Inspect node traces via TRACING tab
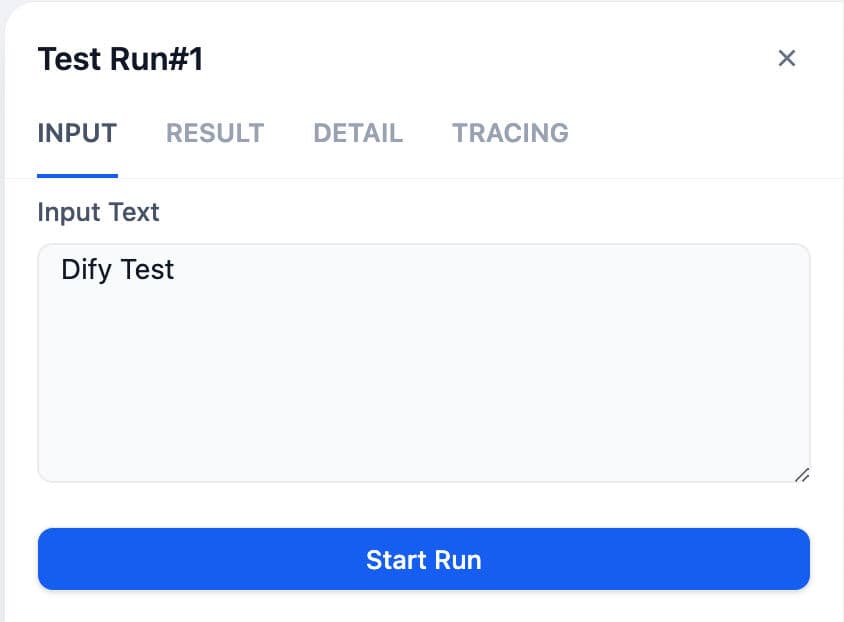Image resolution: width=844 pixels, height=622 pixels. [510, 133]
